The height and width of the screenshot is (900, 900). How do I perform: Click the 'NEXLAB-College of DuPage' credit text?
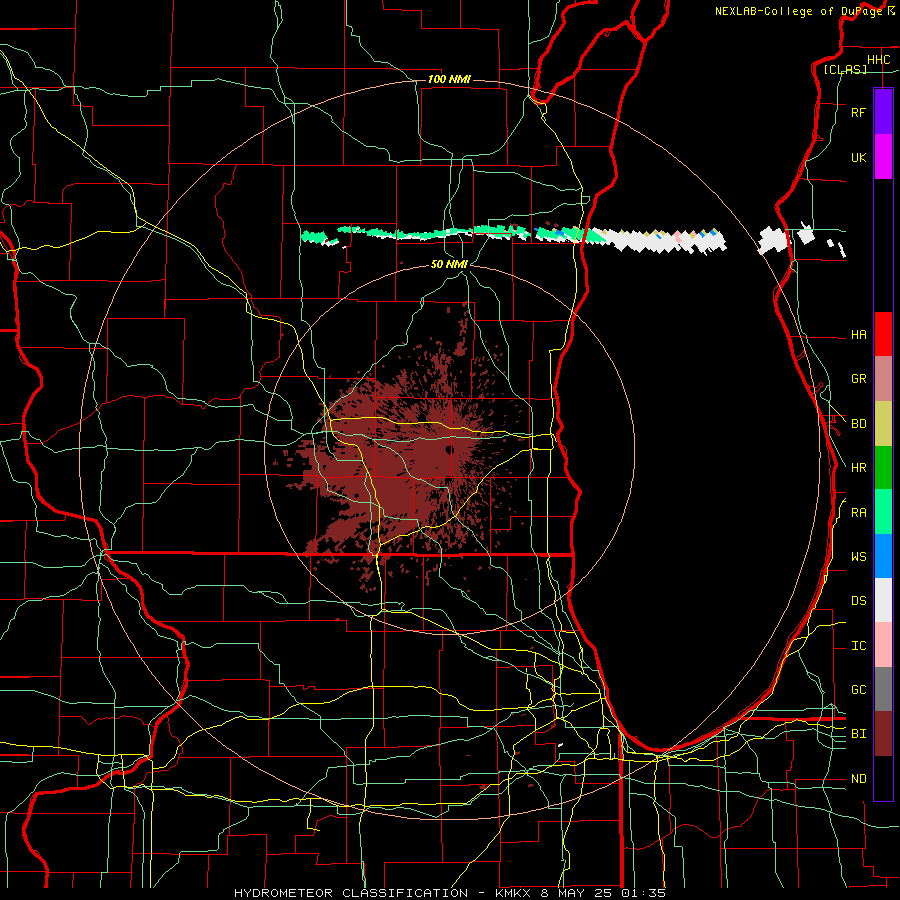(x=798, y=11)
